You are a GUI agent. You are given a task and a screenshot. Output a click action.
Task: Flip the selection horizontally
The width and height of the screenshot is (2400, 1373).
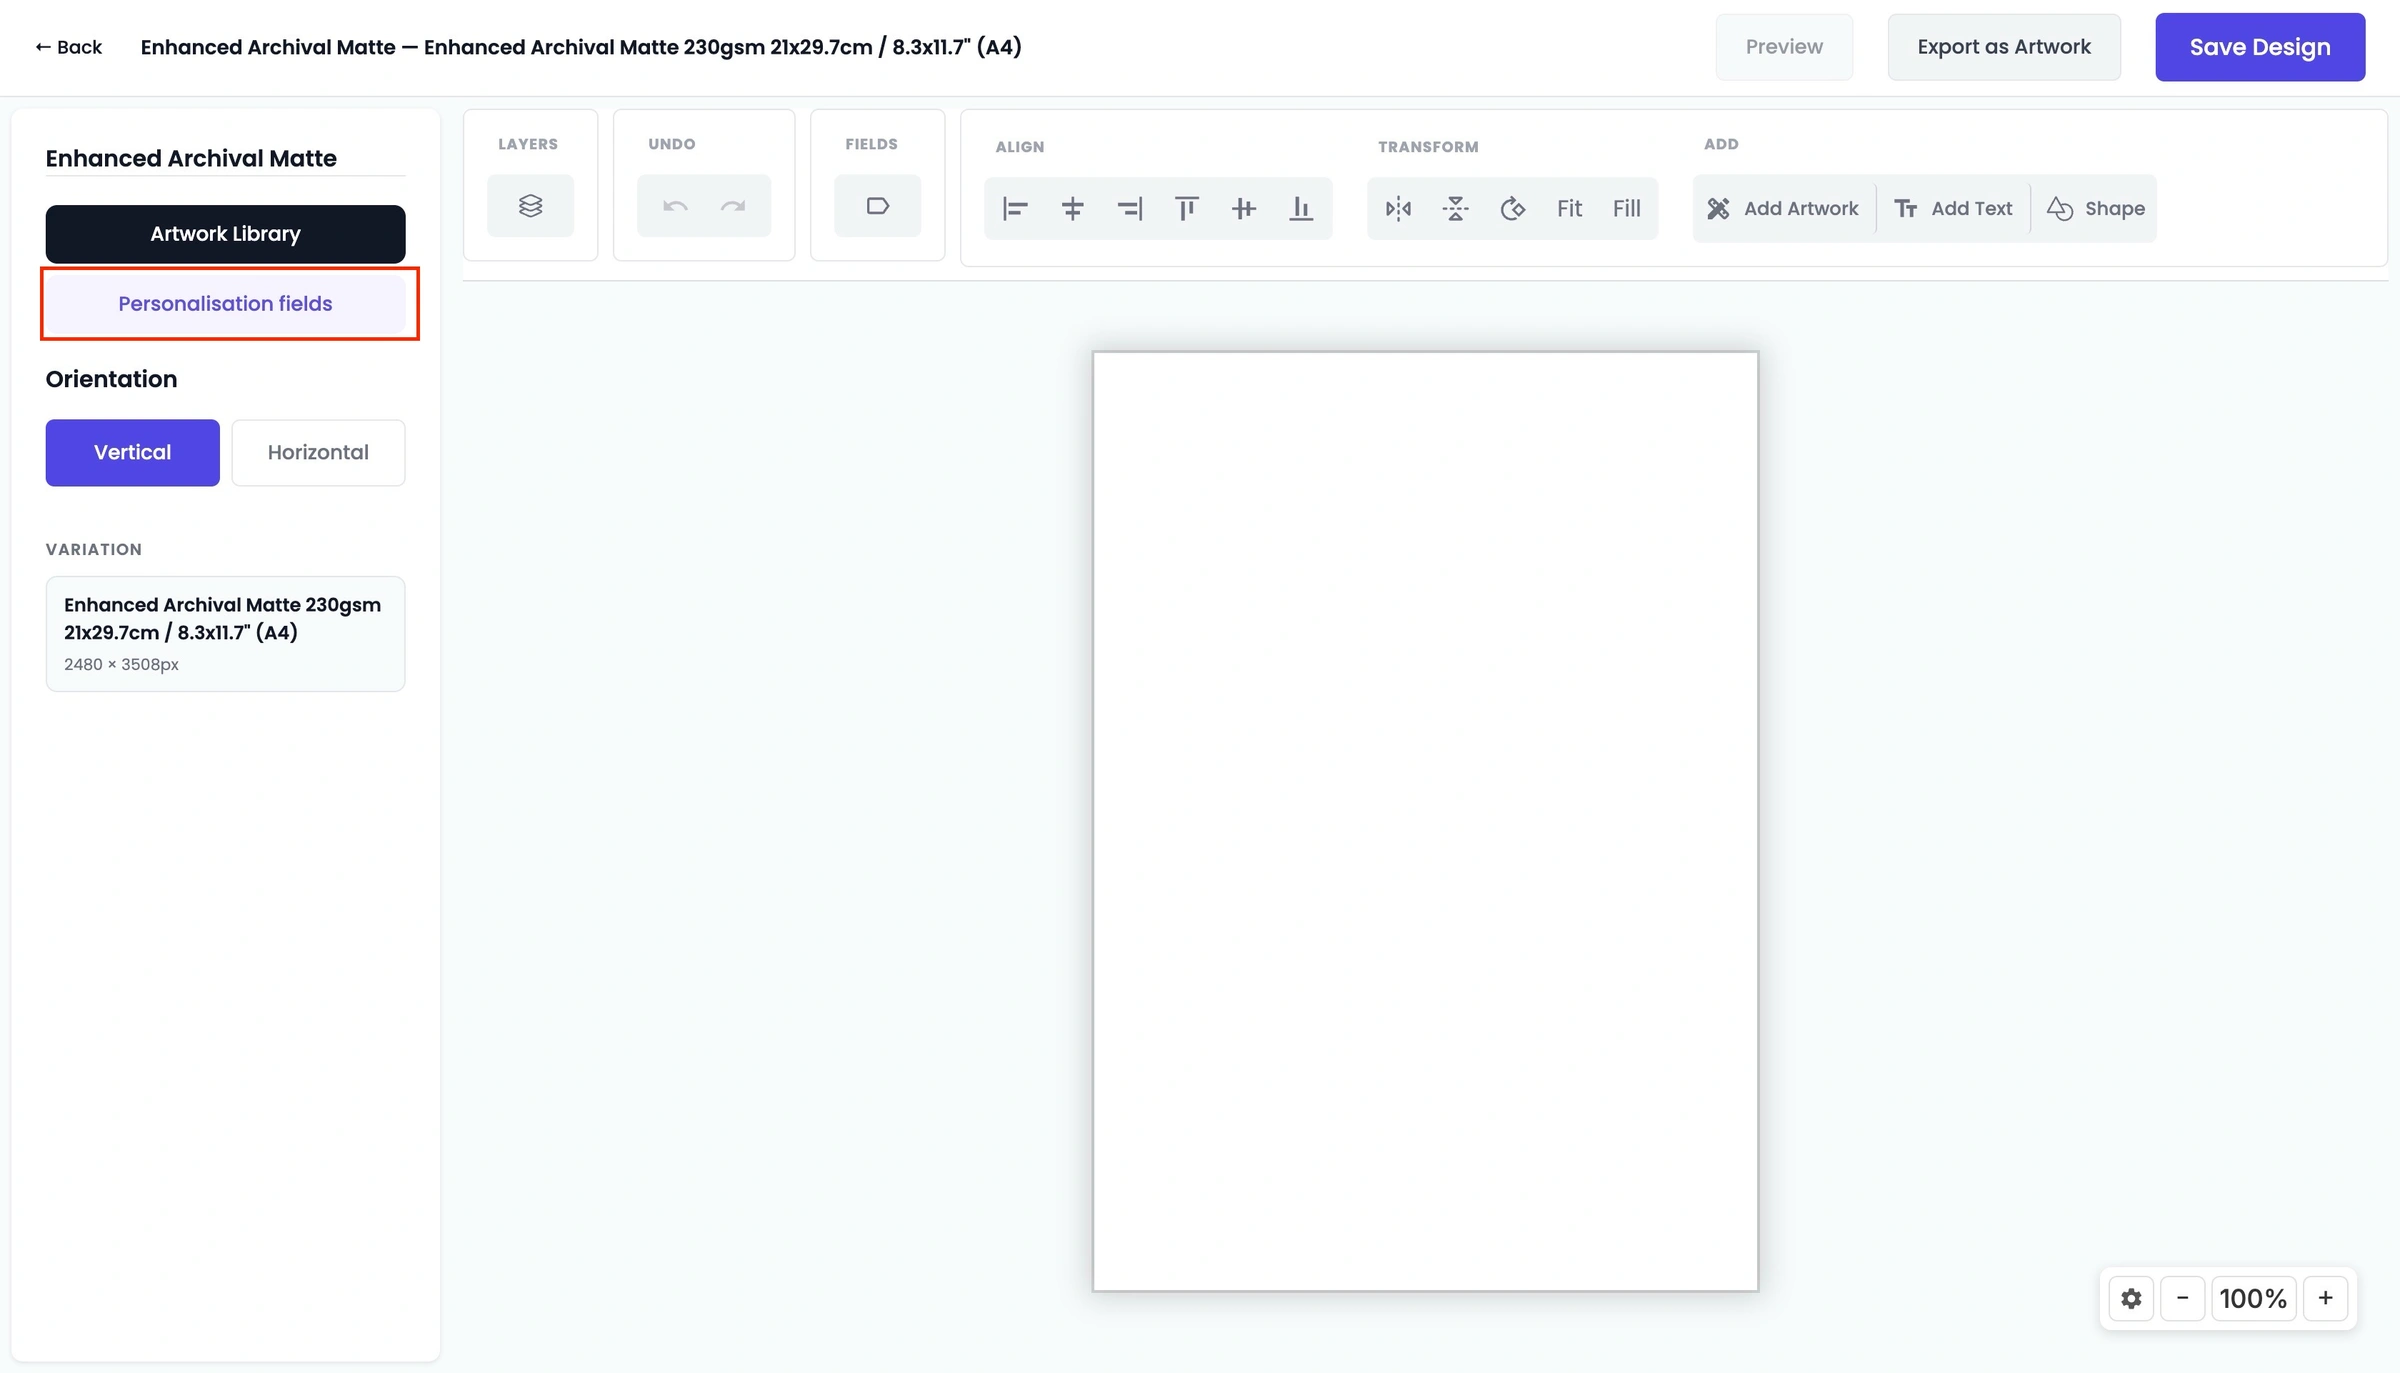point(1398,208)
